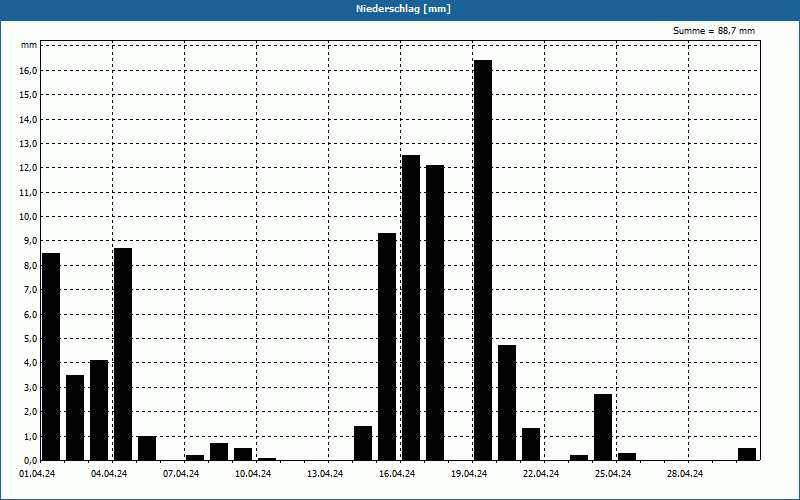Click the x-axis date "01.04.24"
Viewport: 800px width, 500px height.
tap(37, 474)
